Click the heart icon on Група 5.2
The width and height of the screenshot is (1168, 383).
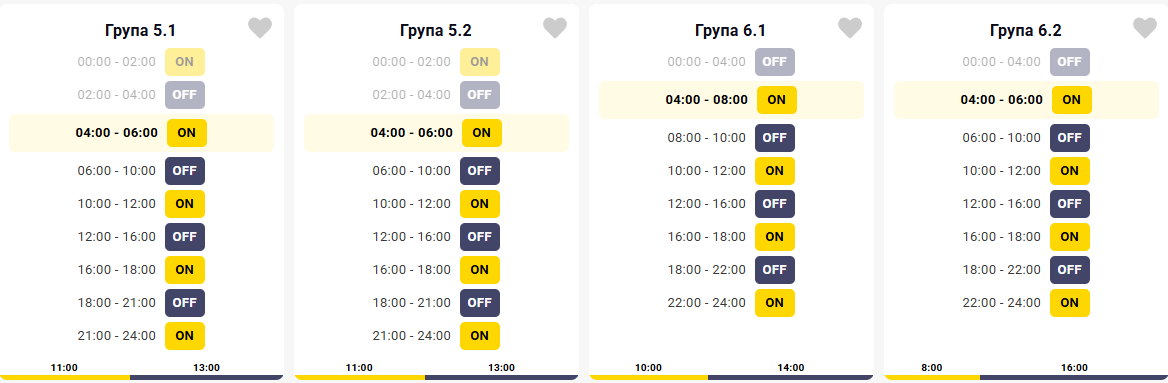click(555, 28)
